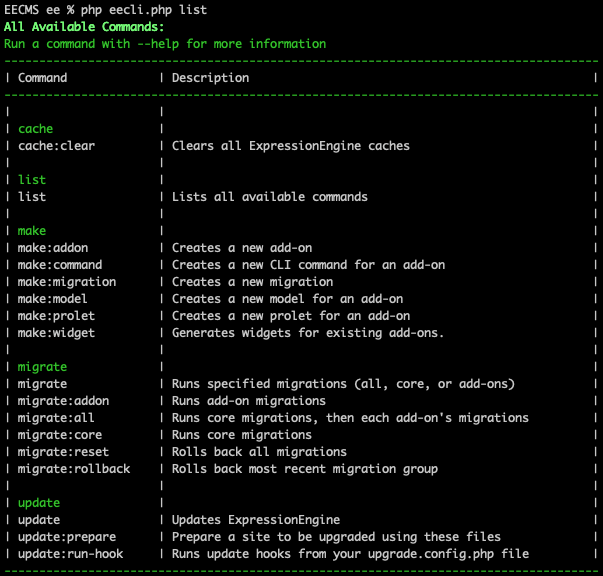Click 'Creates a new model for an add-on'

coord(287,299)
